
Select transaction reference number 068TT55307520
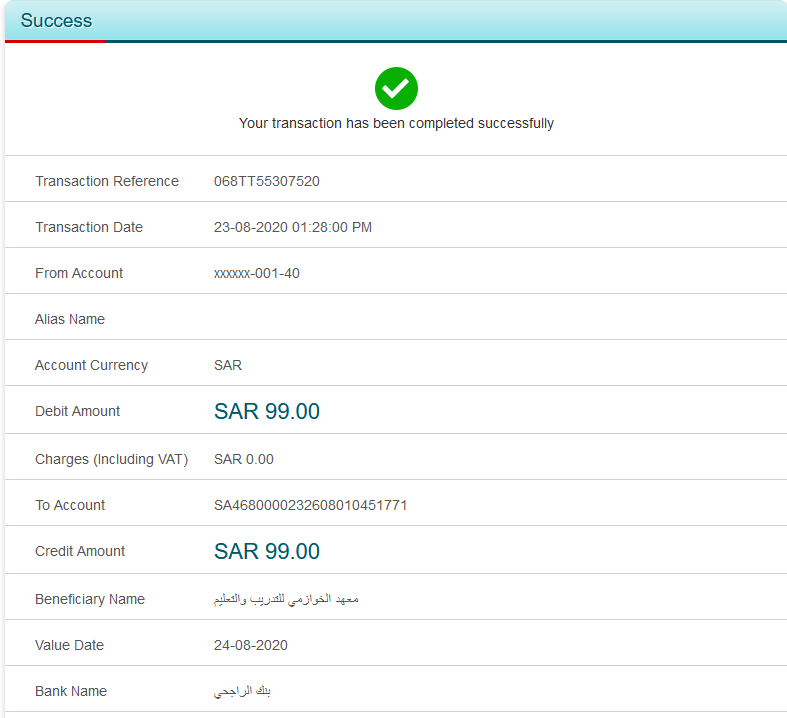click(266, 181)
